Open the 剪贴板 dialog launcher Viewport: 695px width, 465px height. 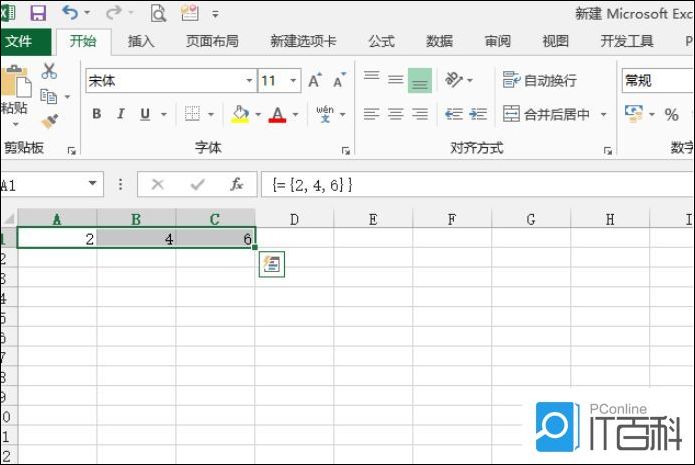click(x=71, y=151)
